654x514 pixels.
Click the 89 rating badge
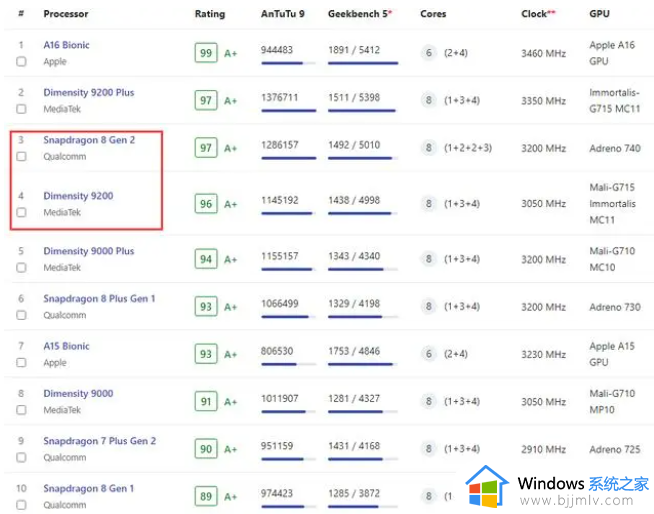tap(206, 496)
